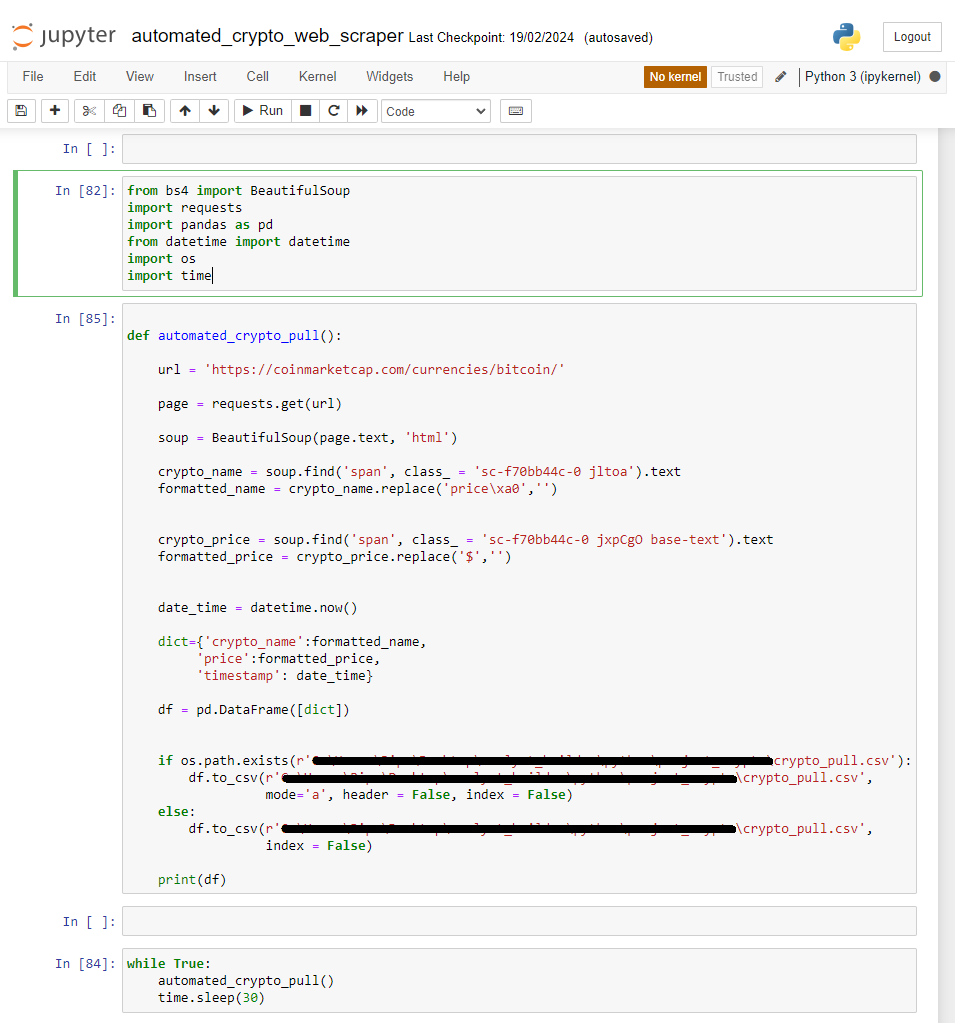Copy the selected cell
955x1023 pixels.
[119, 111]
